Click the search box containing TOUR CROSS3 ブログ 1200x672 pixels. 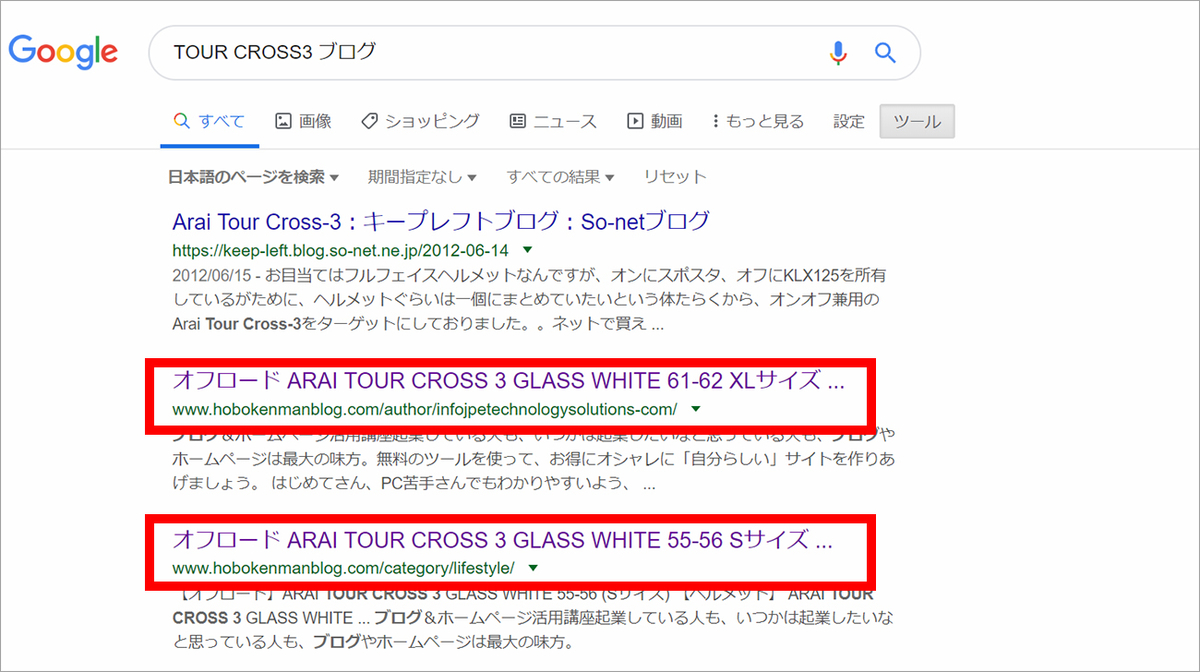point(534,52)
